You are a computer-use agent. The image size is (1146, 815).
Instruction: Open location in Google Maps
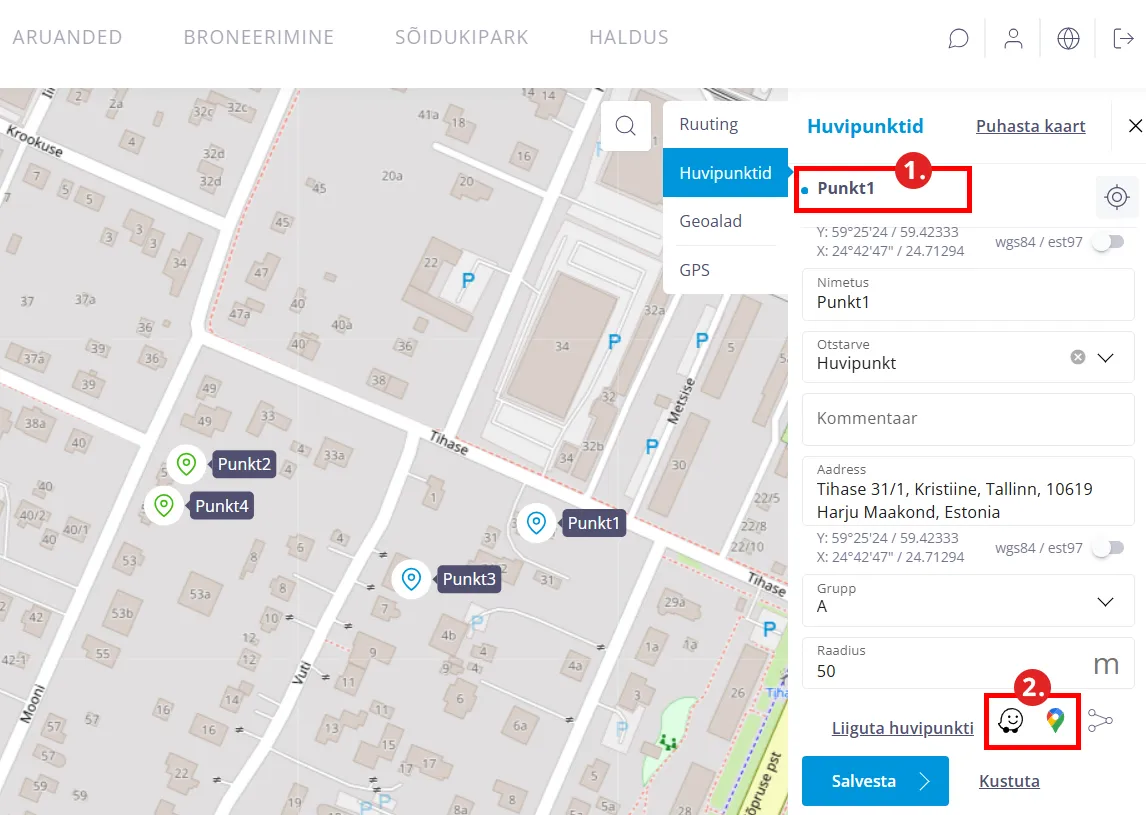(x=1055, y=720)
